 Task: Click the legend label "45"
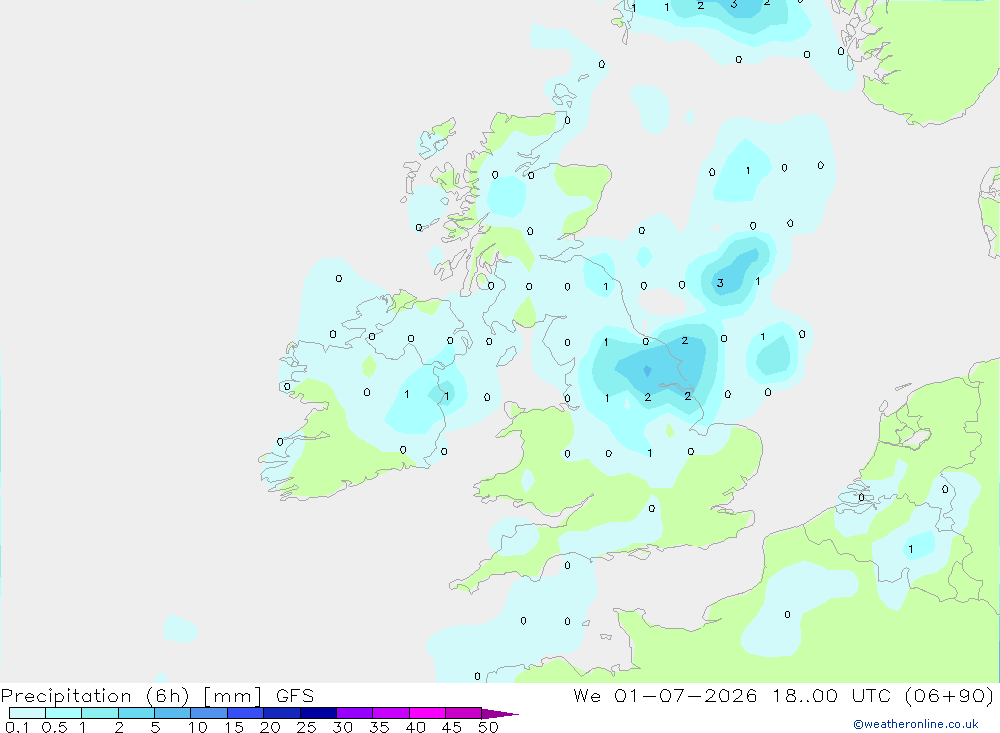pyautogui.click(x=452, y=727)
